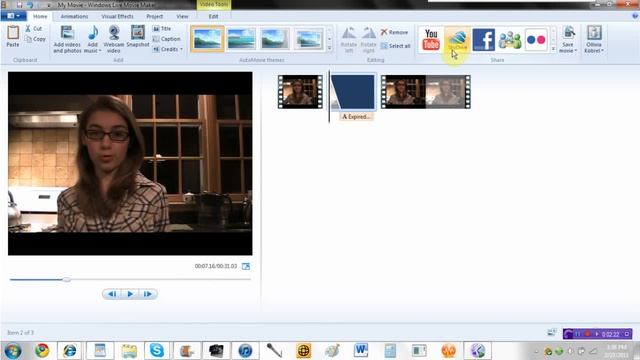Publish the movie to SkyDrive
This screenshot has width=640, height=360.
click(457, 39)
